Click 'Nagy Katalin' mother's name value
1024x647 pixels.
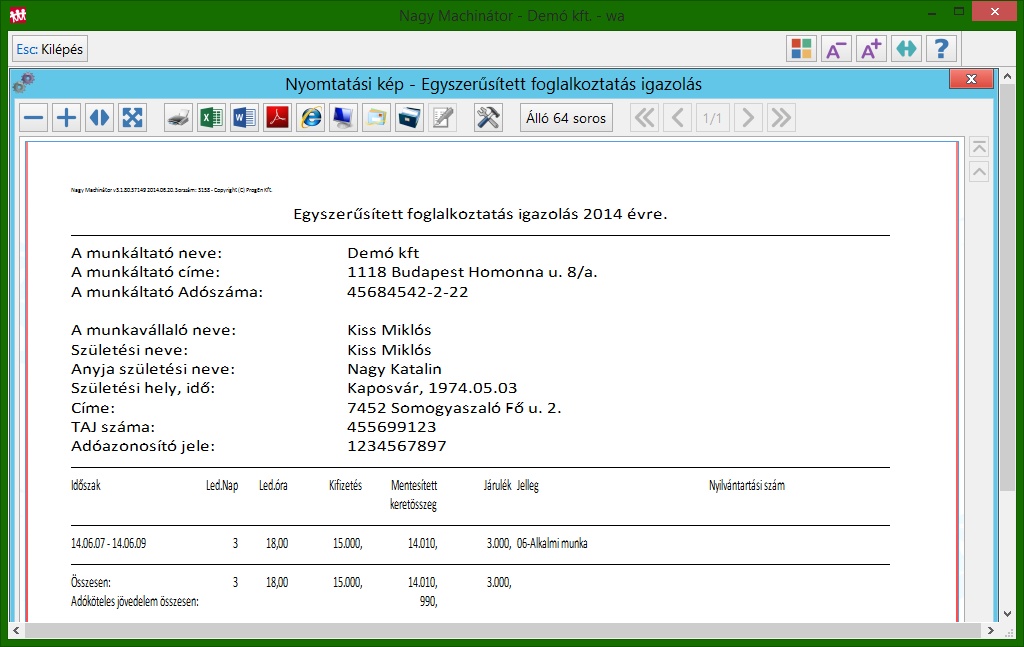[x=394, y=369]
